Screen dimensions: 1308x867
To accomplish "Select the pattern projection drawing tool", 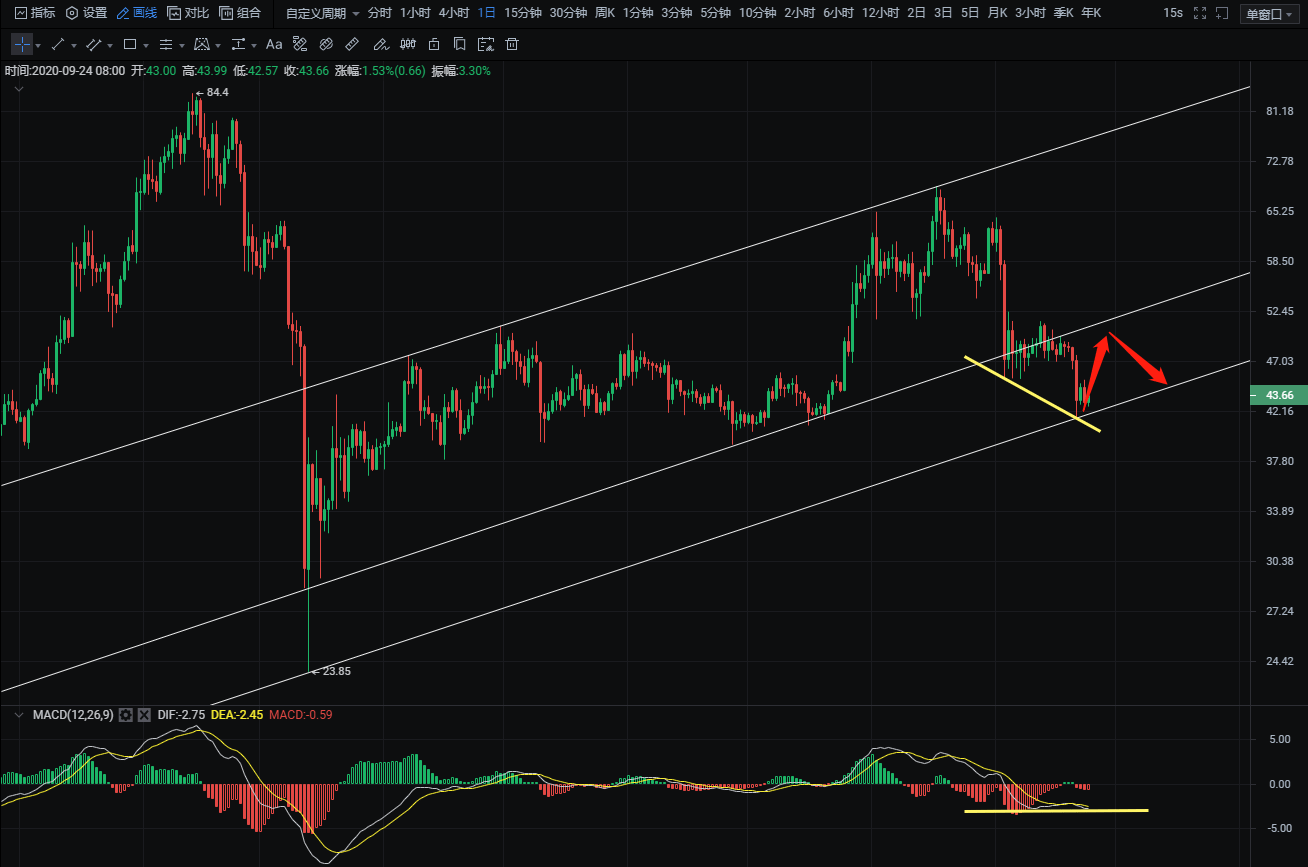I will [202, 45].
